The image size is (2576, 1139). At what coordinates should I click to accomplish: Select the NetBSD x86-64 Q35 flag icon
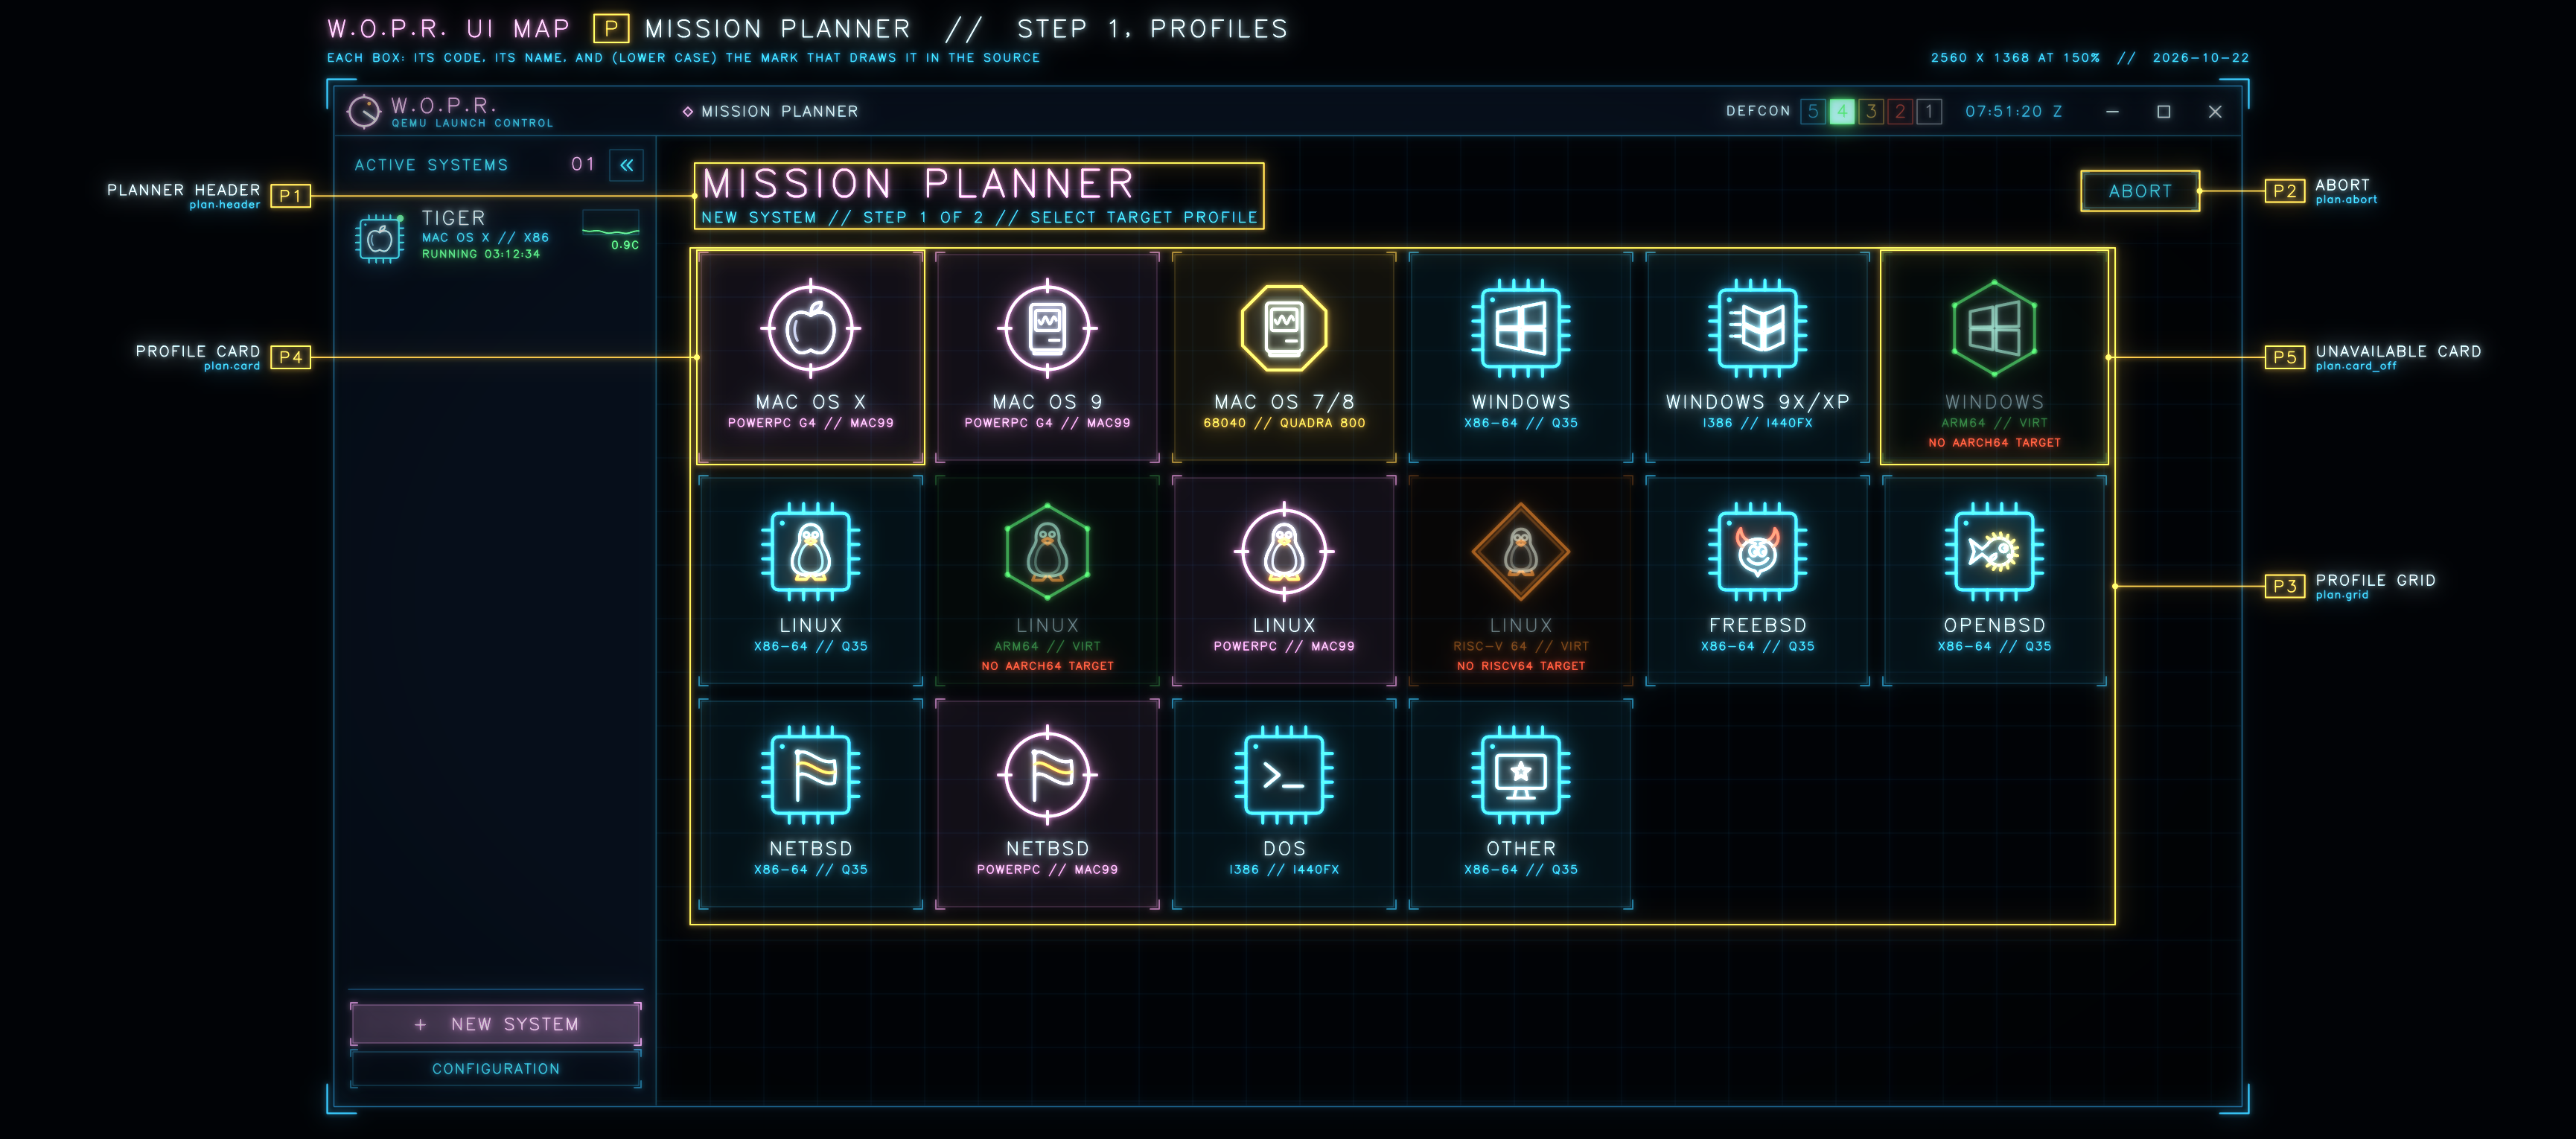810,774
